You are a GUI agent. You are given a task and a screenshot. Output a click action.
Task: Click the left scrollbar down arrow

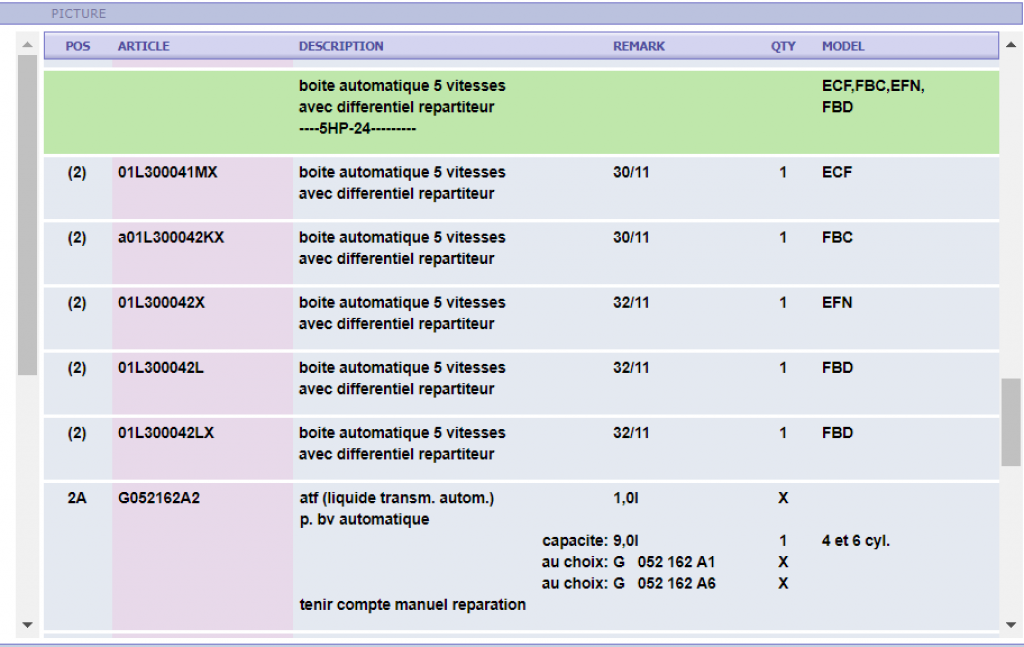(27, 626)
